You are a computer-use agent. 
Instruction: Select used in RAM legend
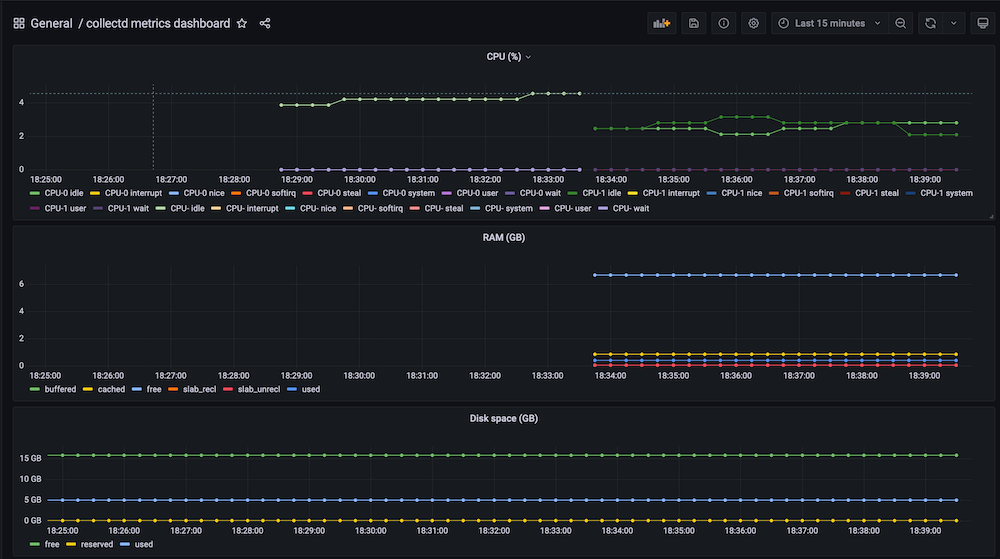(x=311, y=389)
